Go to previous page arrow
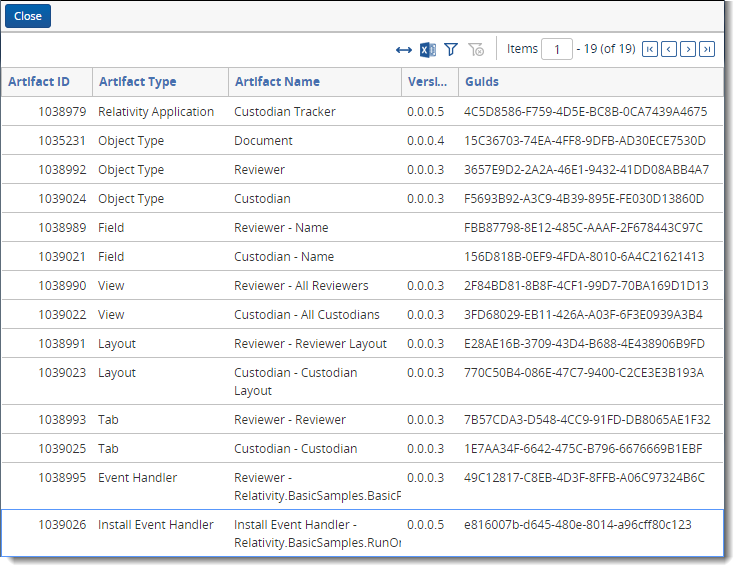This screenshot has height=572, width=740. [669, 49]
